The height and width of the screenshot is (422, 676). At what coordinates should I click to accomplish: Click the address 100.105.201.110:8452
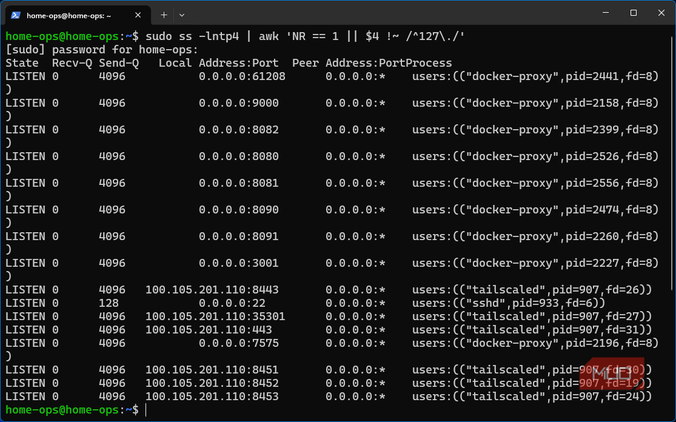(212, 384)
